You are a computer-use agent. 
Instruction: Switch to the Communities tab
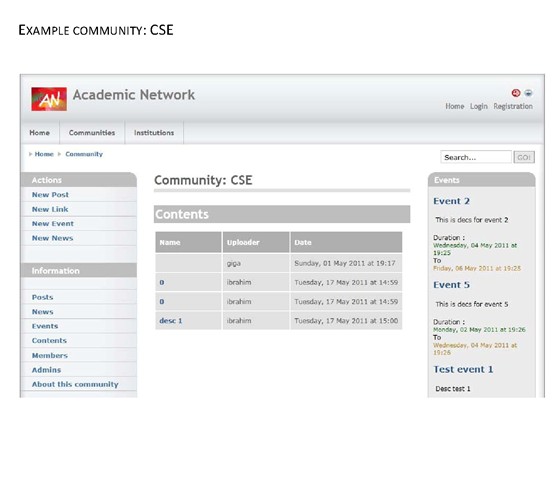click(x=92, y=132)
